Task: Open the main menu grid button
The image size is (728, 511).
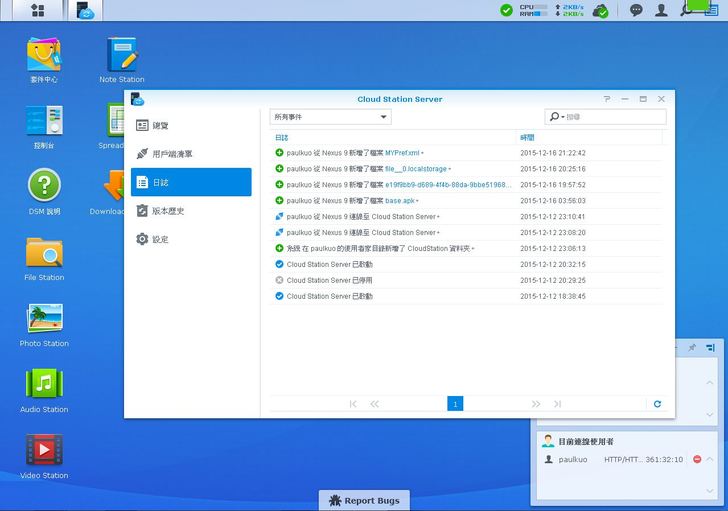Action: (x=38, y=10)
